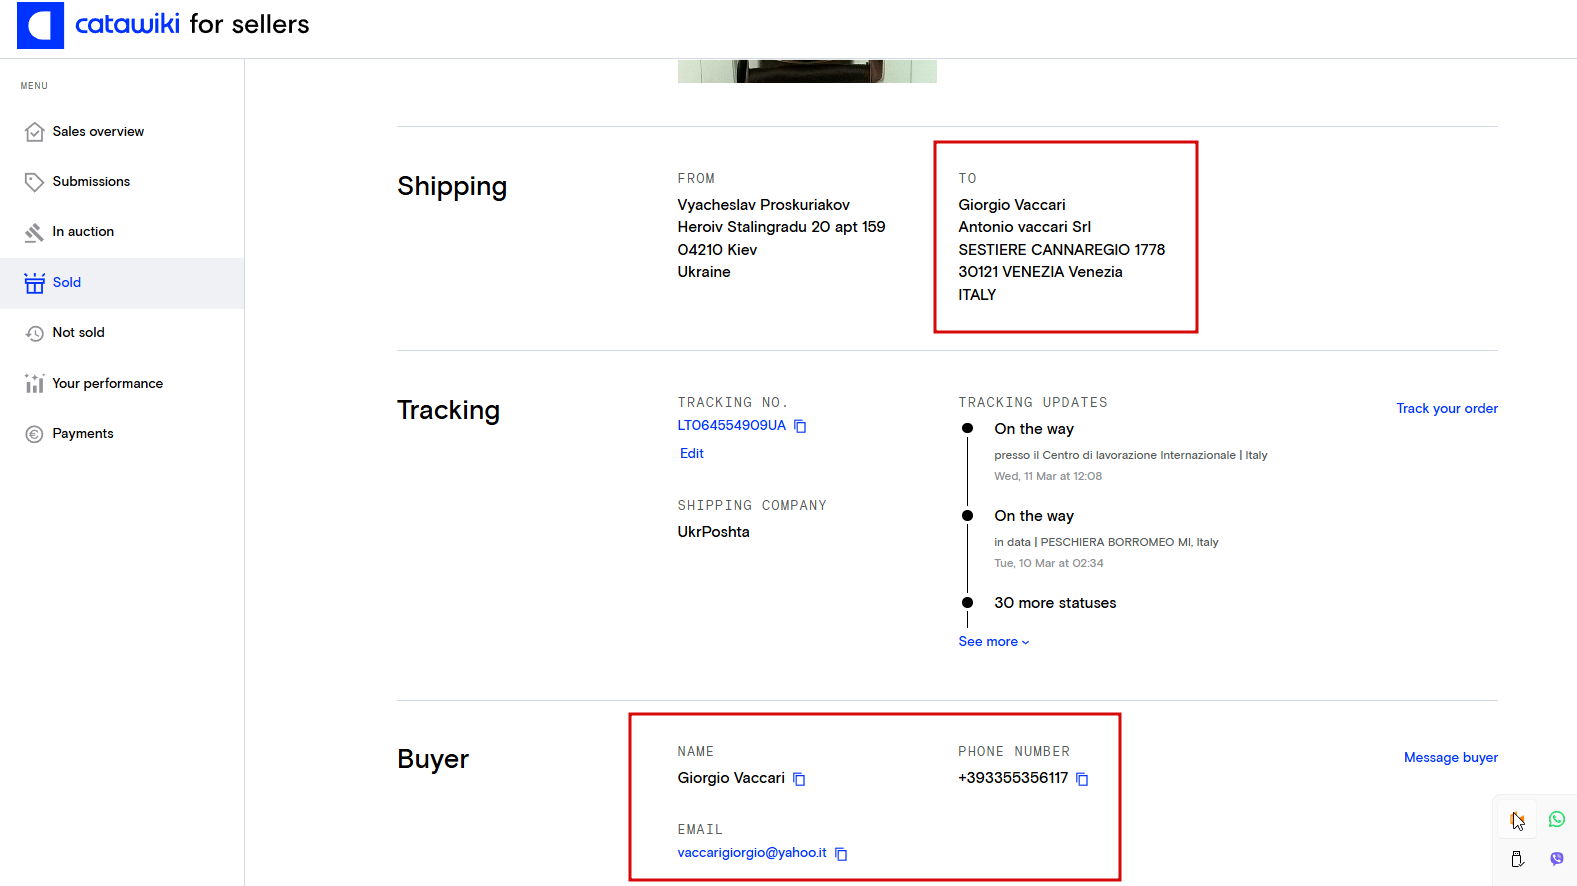This screenshot has height=886, width=1577.
Task: Open tracking number LT064554909UA link
Action: (x=731, y=426)
